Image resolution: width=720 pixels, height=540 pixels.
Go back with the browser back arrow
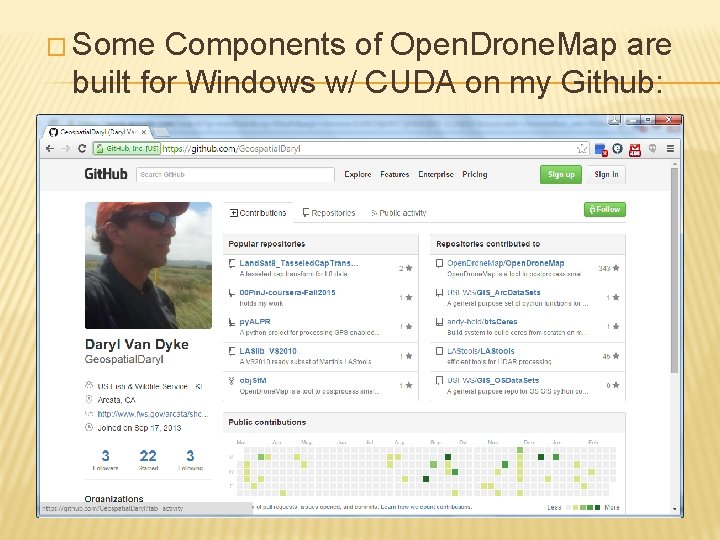pos(50,148)
